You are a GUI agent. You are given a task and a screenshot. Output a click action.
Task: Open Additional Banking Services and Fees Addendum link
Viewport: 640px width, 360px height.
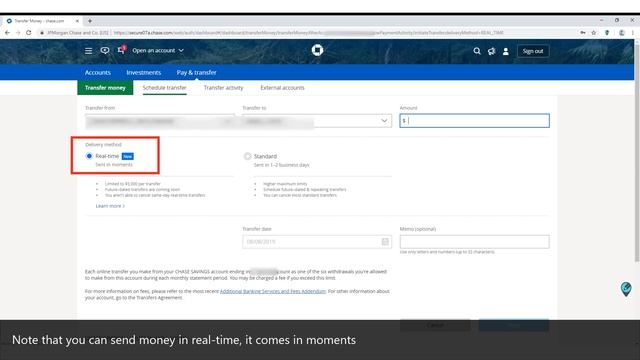click(x=273, y=291)
